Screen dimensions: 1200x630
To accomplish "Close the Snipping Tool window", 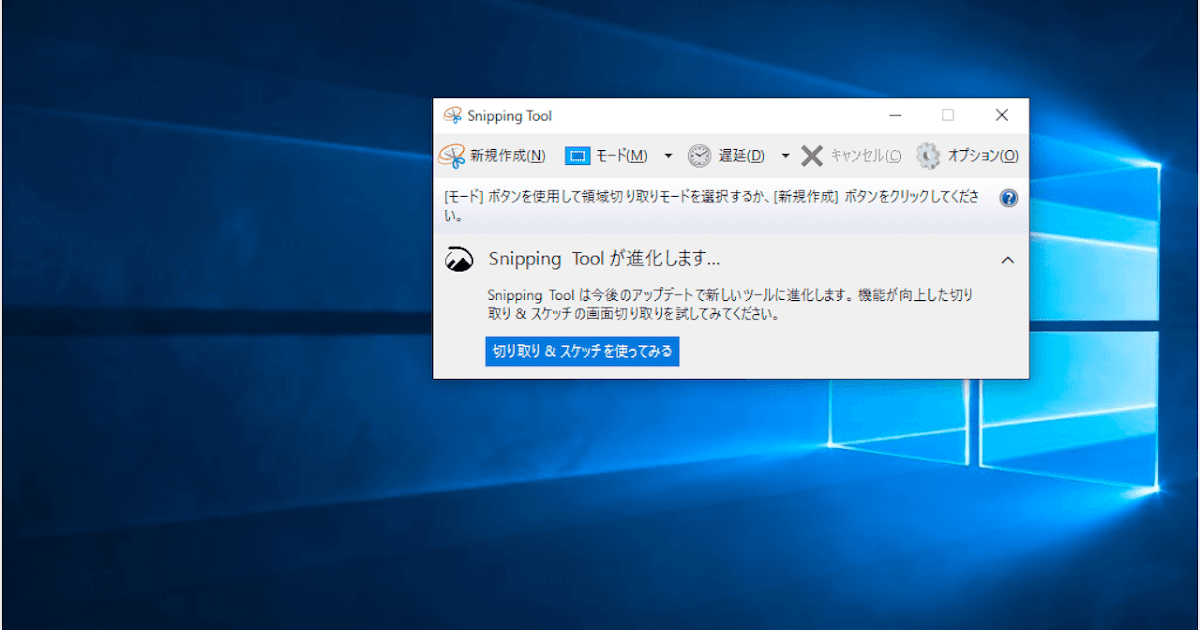I will (x=1001, y=116).
